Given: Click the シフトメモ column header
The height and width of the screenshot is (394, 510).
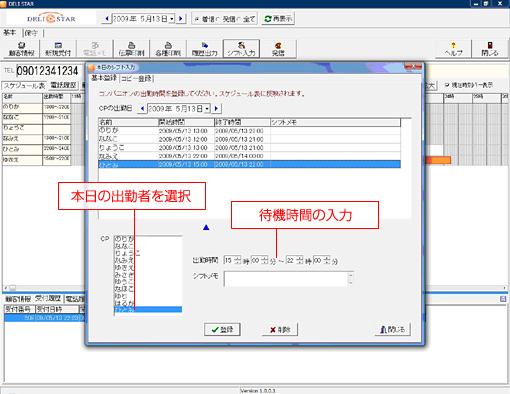Looking at the screenshot, I should (x=335, y=122).
